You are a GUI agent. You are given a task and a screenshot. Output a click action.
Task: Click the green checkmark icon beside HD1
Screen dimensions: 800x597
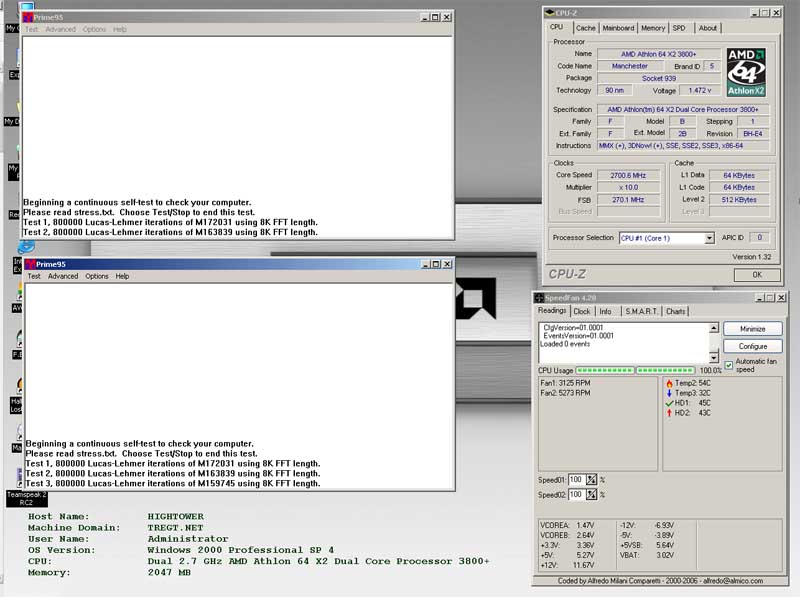click(x=669, y=403)
